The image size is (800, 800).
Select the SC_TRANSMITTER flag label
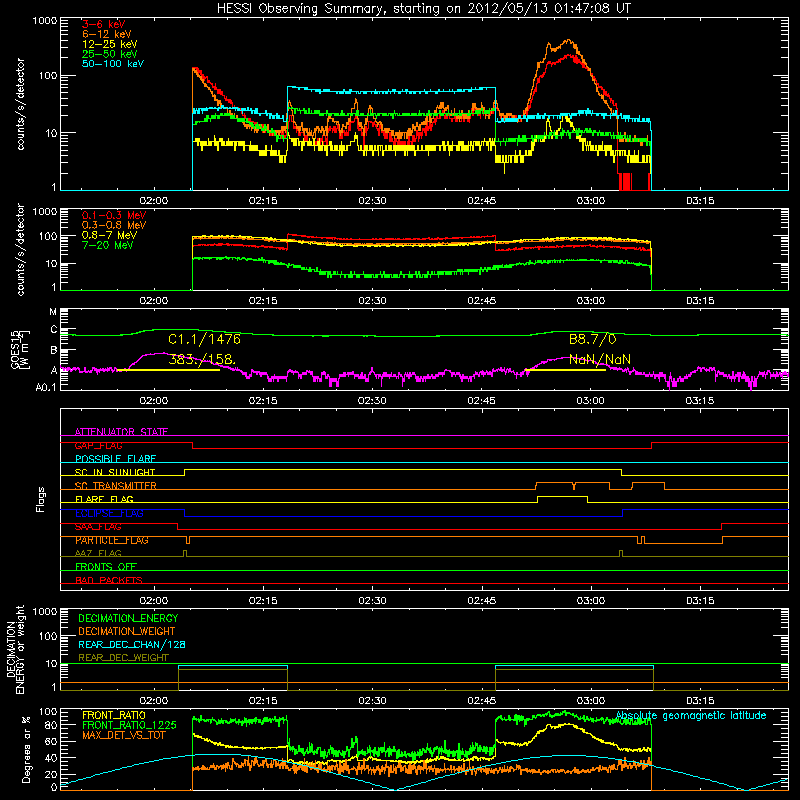point(116,486)
